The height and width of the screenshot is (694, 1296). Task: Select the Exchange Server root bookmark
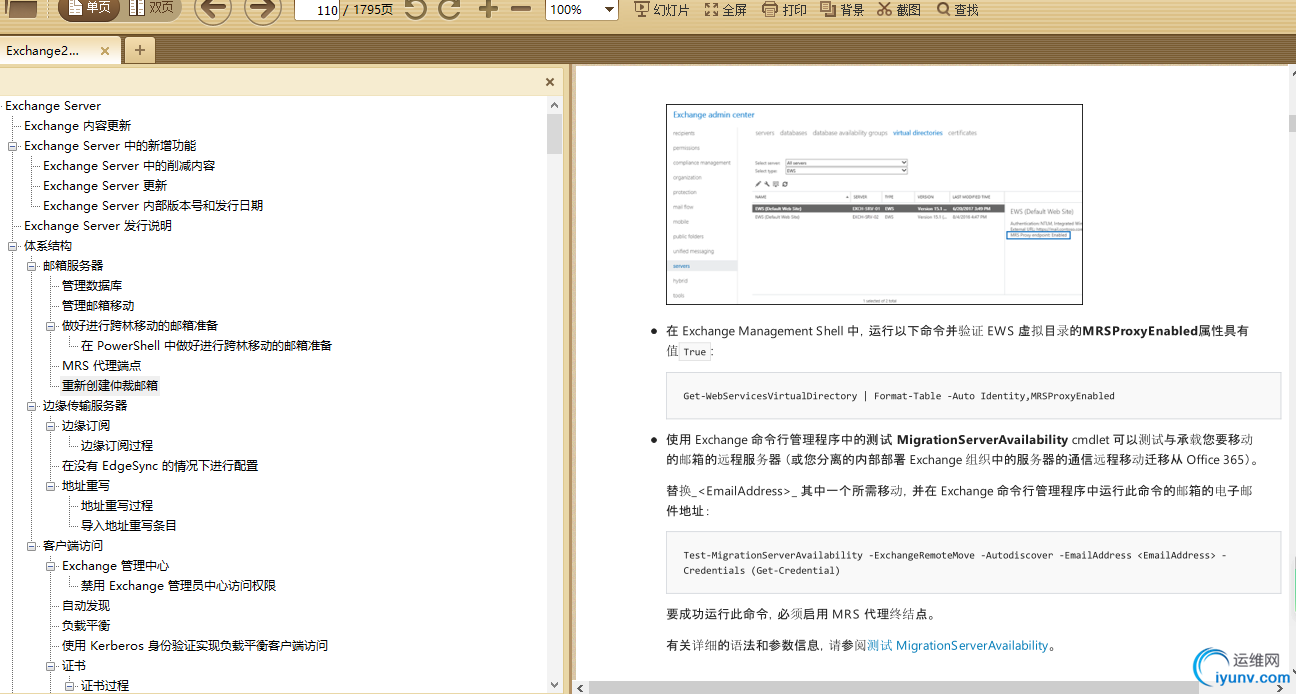pos(53,106)
